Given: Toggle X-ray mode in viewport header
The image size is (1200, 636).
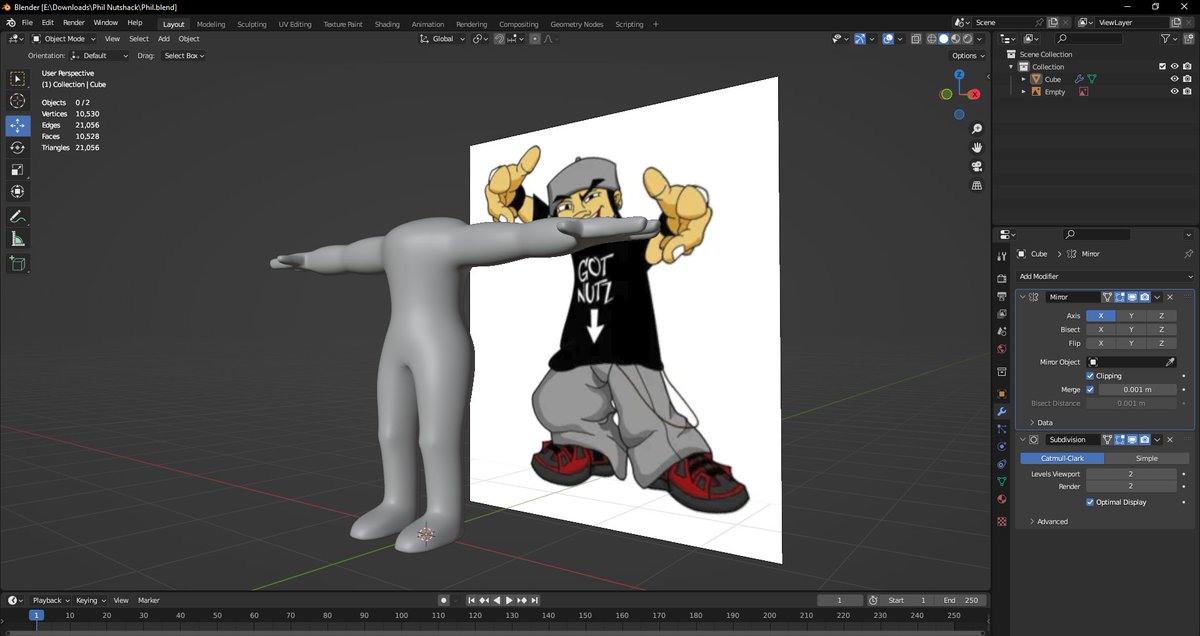Looking at the screenshot, I should 914,39.
